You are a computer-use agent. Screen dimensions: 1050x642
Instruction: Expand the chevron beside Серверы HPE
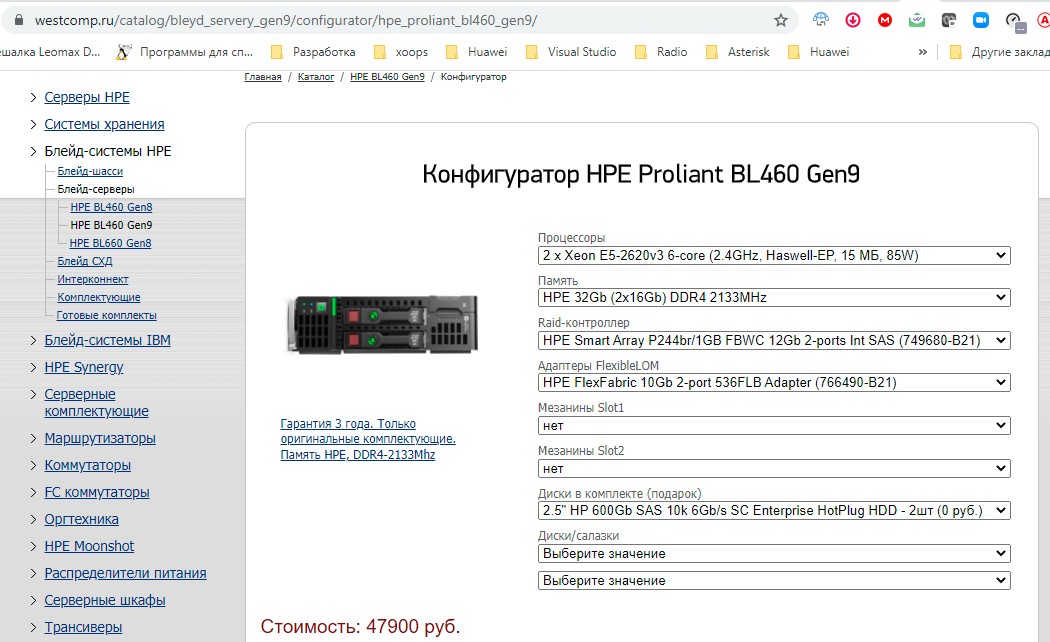33,98
